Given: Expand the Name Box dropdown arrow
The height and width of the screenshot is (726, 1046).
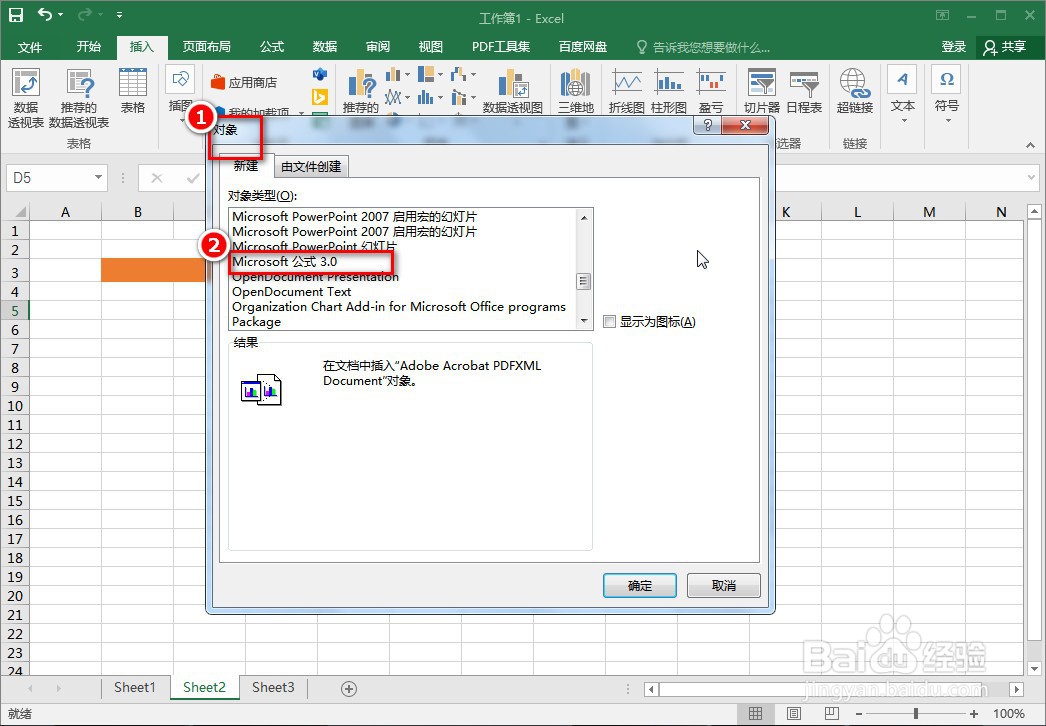Looking at the screenshot, I should (98, 177).
